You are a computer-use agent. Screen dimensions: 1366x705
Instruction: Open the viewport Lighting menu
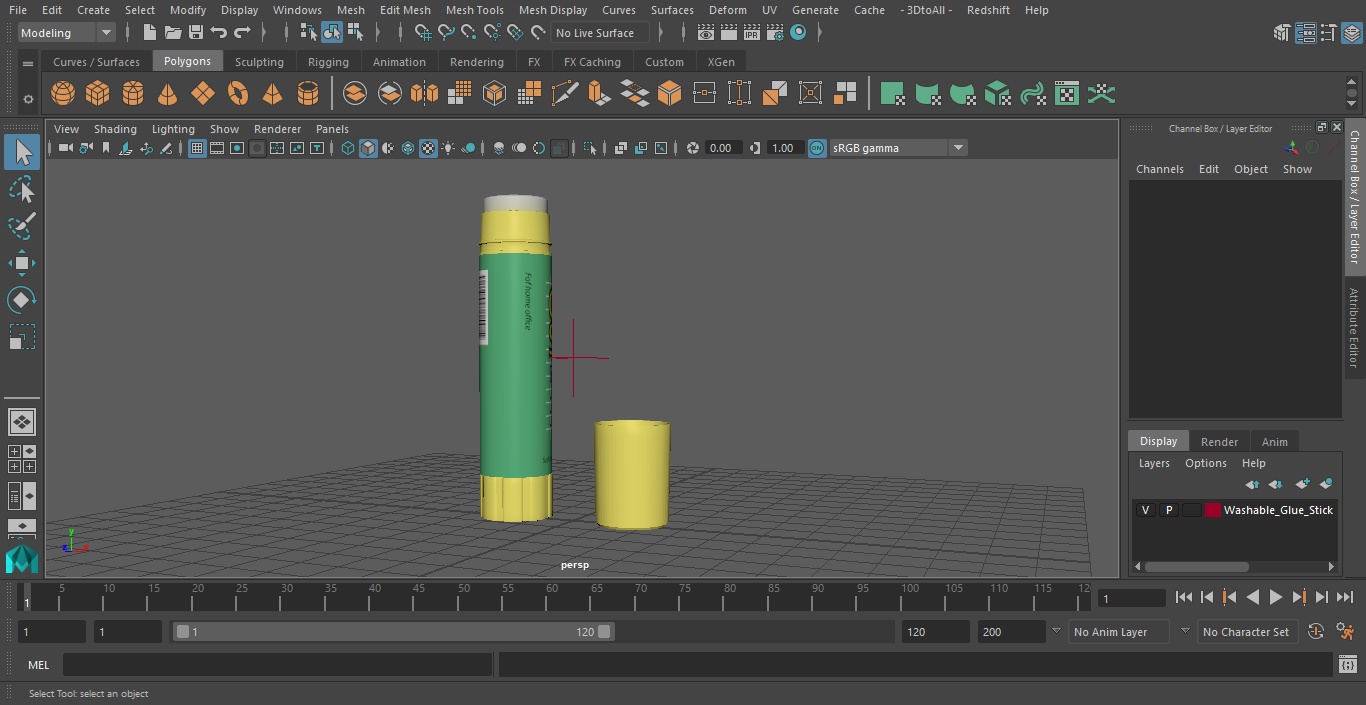[173, 129]
